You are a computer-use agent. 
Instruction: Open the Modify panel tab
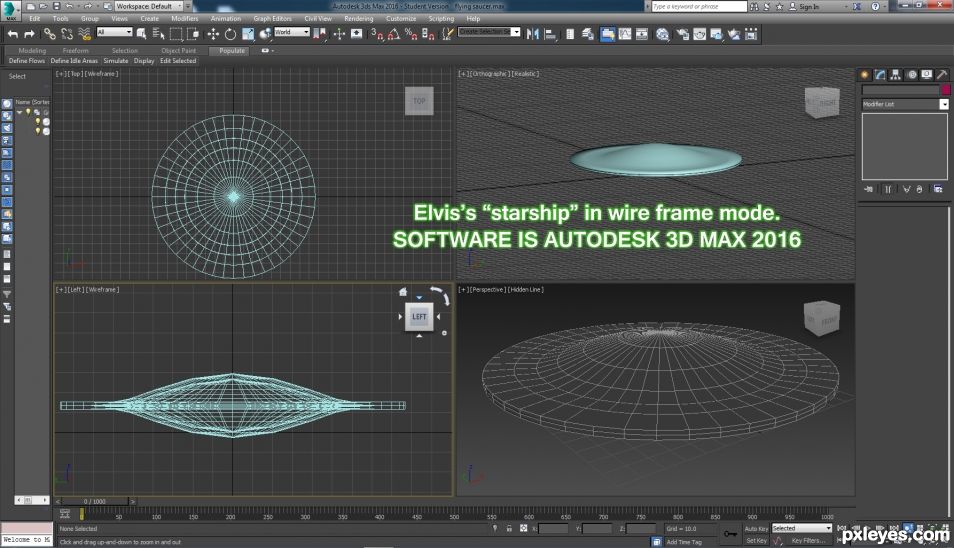(880, 74)
